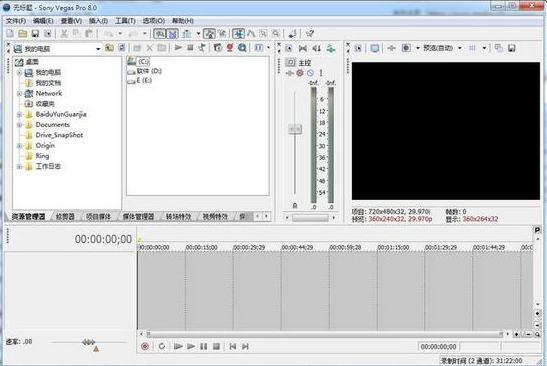Switch to the 项目媒体 tab
The image size is (547, 366).
(x=98, y=217)
